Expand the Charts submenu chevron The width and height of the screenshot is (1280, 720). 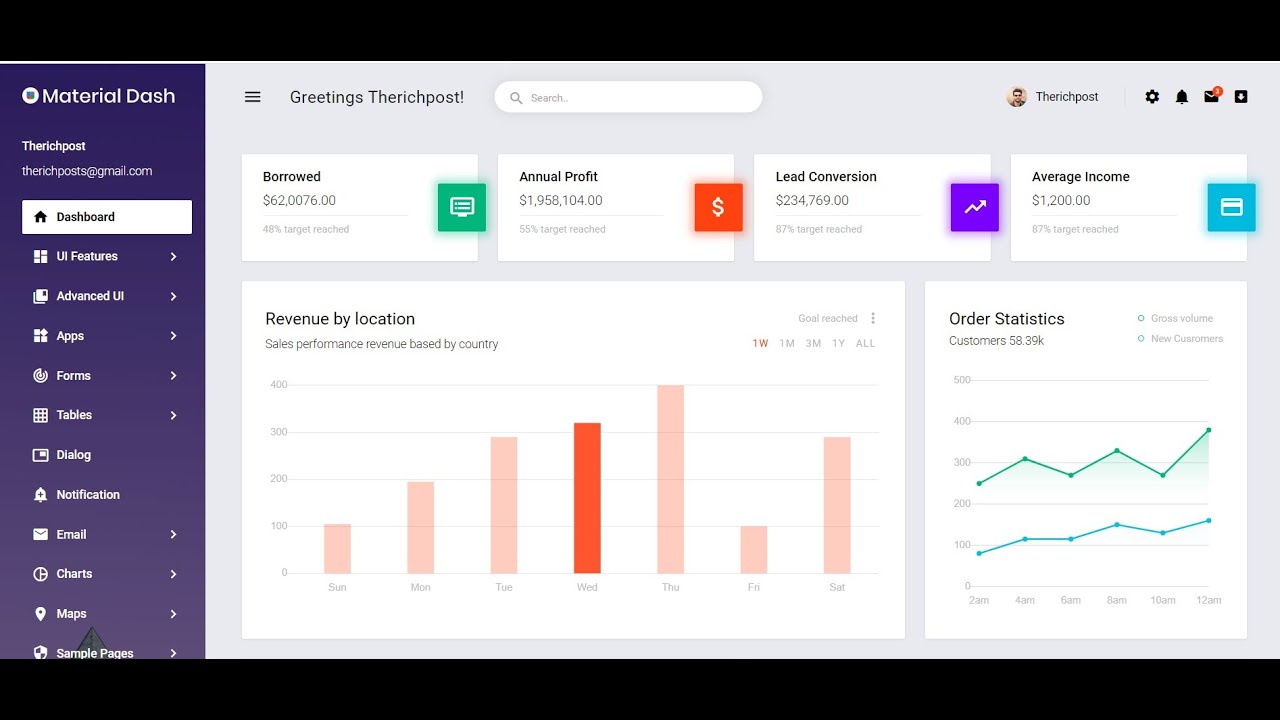[x=173, y=574]
